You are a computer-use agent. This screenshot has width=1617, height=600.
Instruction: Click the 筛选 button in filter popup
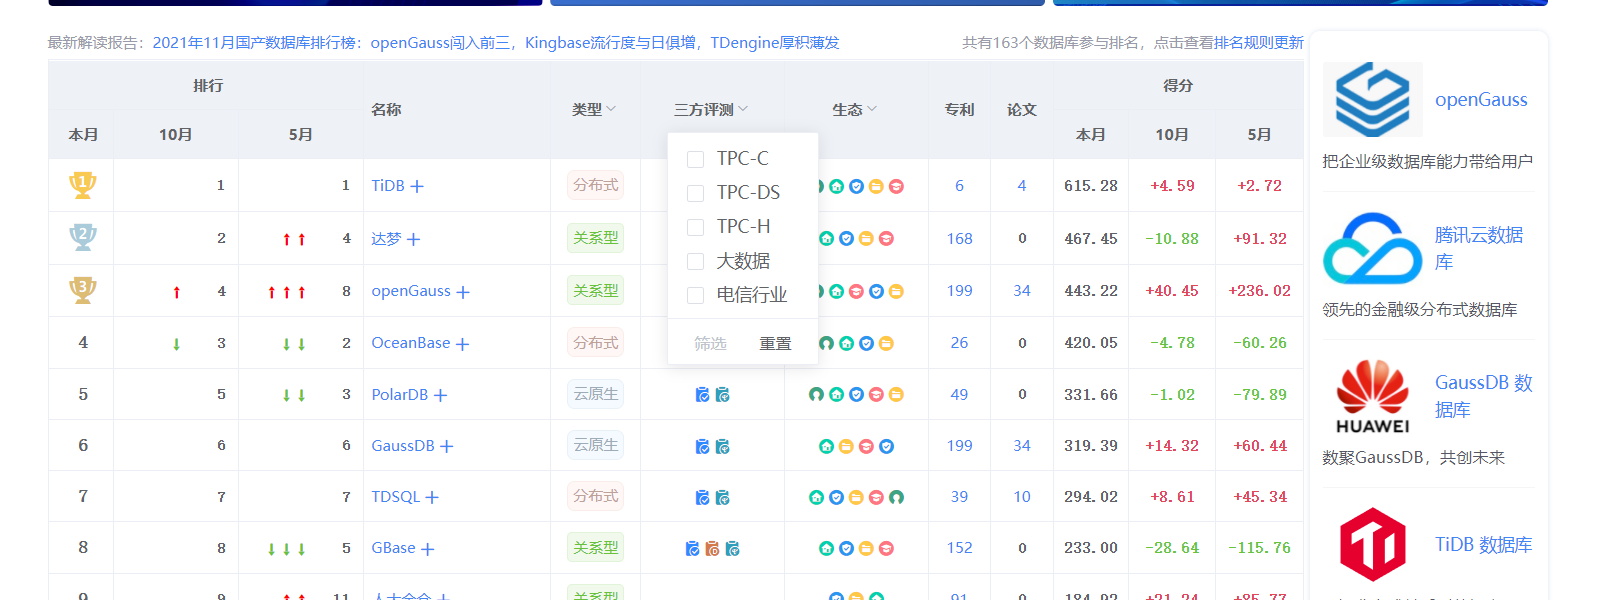coord(710,343)
